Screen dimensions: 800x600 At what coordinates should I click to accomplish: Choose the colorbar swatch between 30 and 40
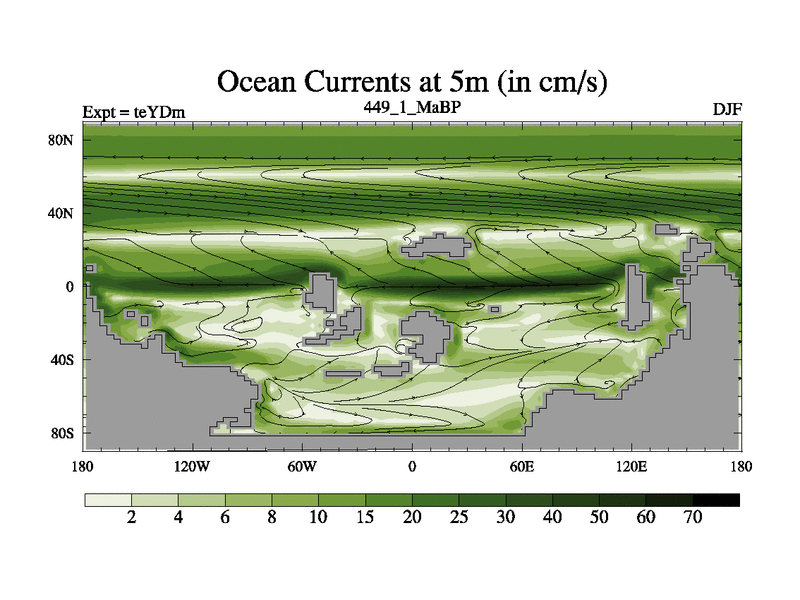tap(529, 499)
